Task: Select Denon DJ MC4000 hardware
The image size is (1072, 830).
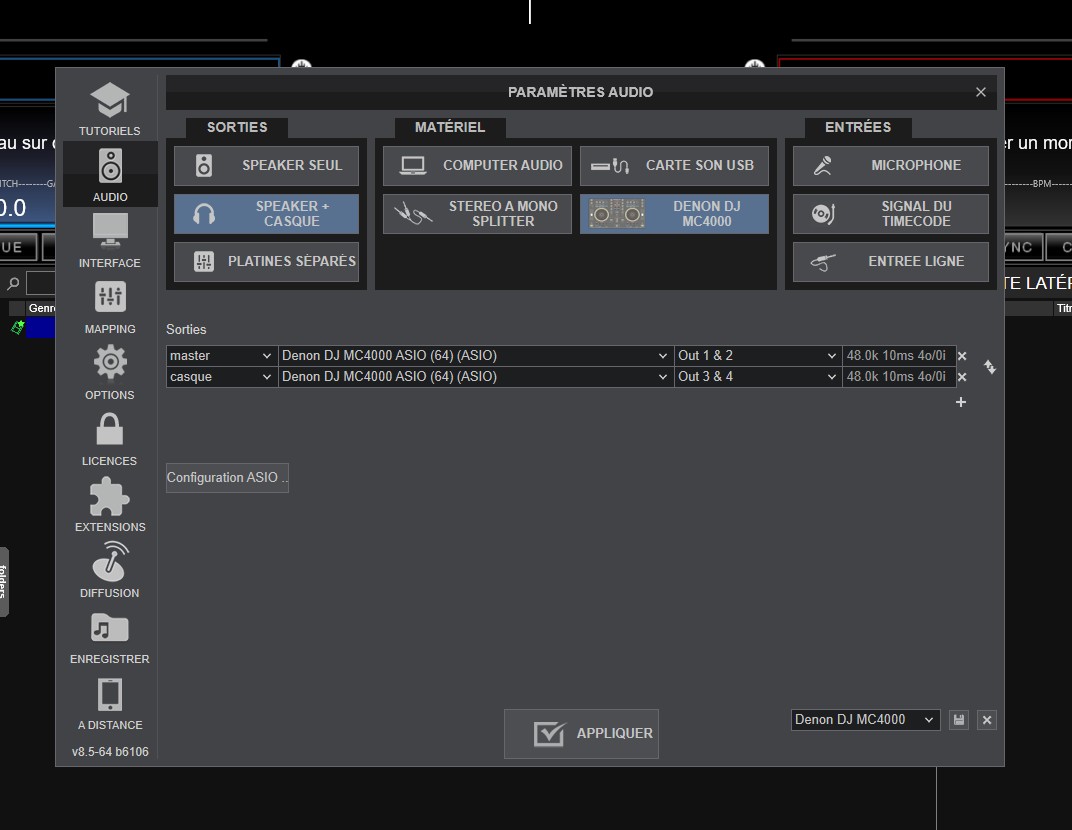Action: click(x=674, y=214)
